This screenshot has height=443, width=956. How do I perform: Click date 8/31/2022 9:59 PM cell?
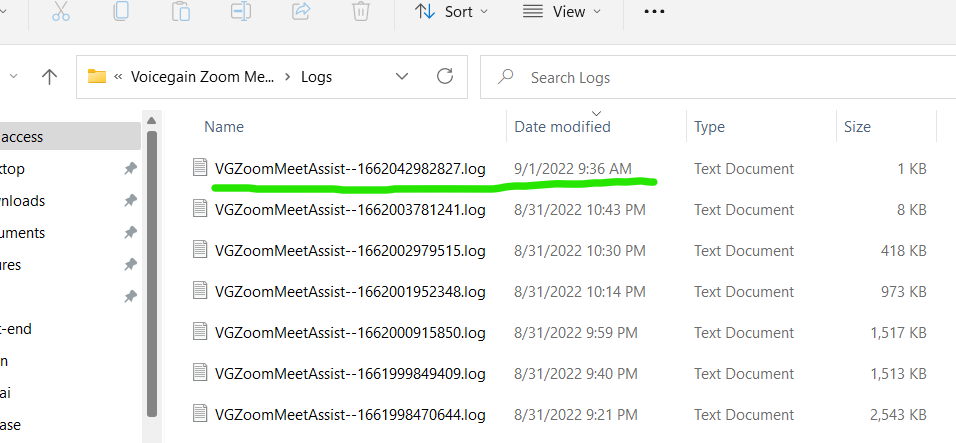576,333
